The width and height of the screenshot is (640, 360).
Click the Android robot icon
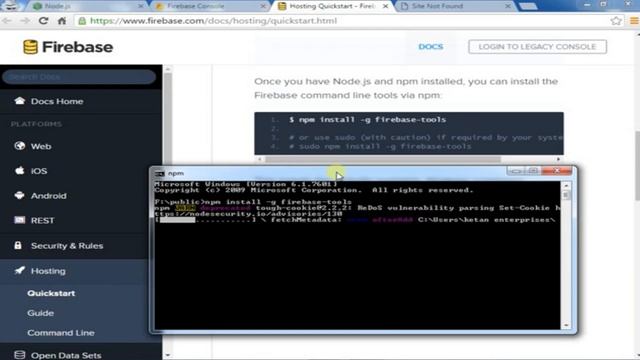19,196
